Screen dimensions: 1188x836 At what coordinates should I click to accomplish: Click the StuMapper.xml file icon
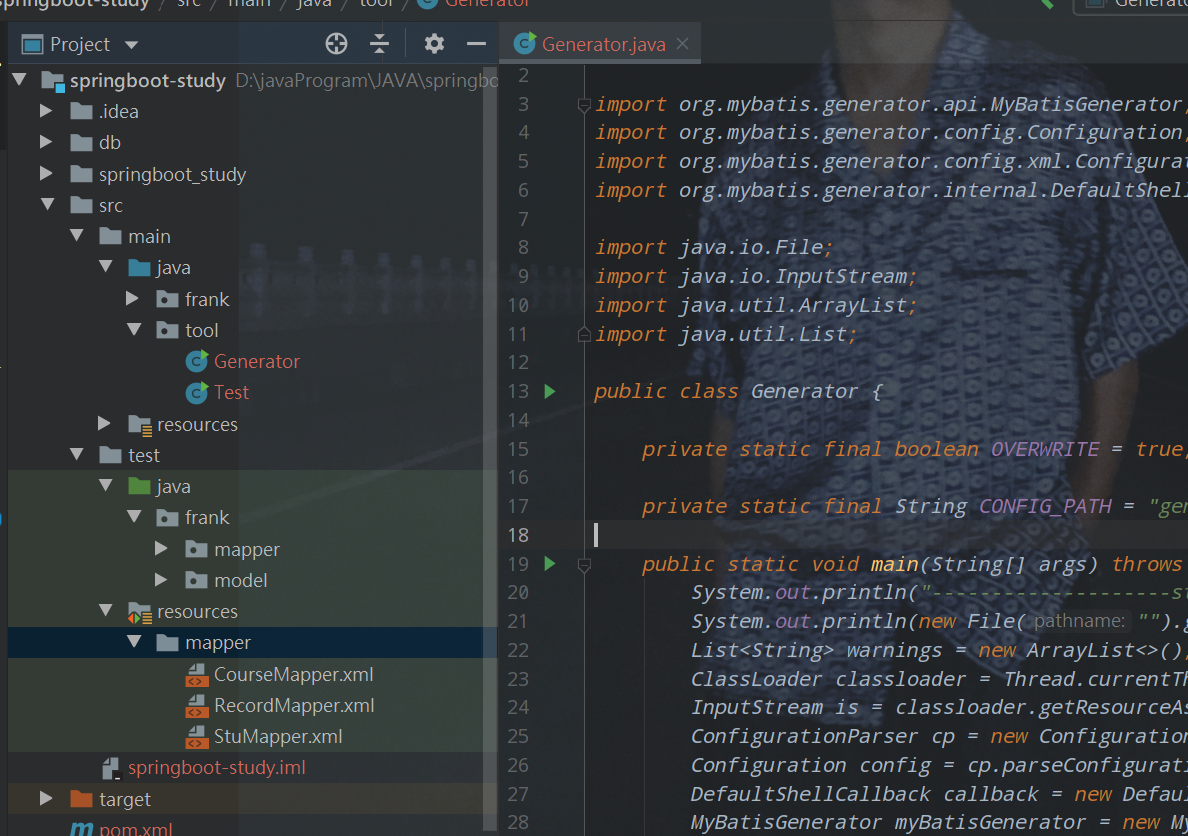197,737
